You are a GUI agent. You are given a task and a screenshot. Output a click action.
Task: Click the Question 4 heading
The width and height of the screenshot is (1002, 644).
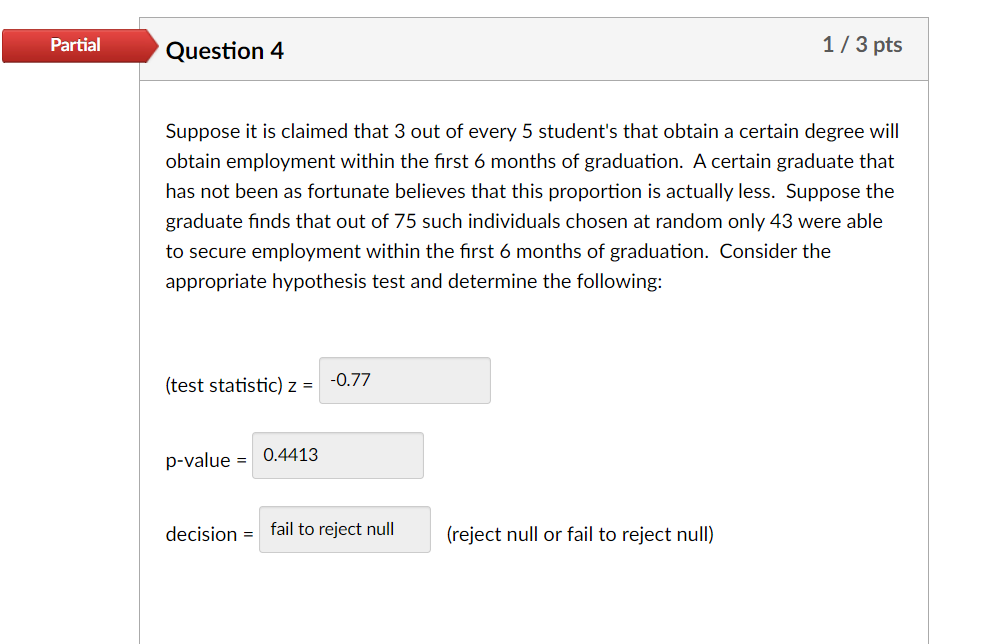(x=224, y=50)
